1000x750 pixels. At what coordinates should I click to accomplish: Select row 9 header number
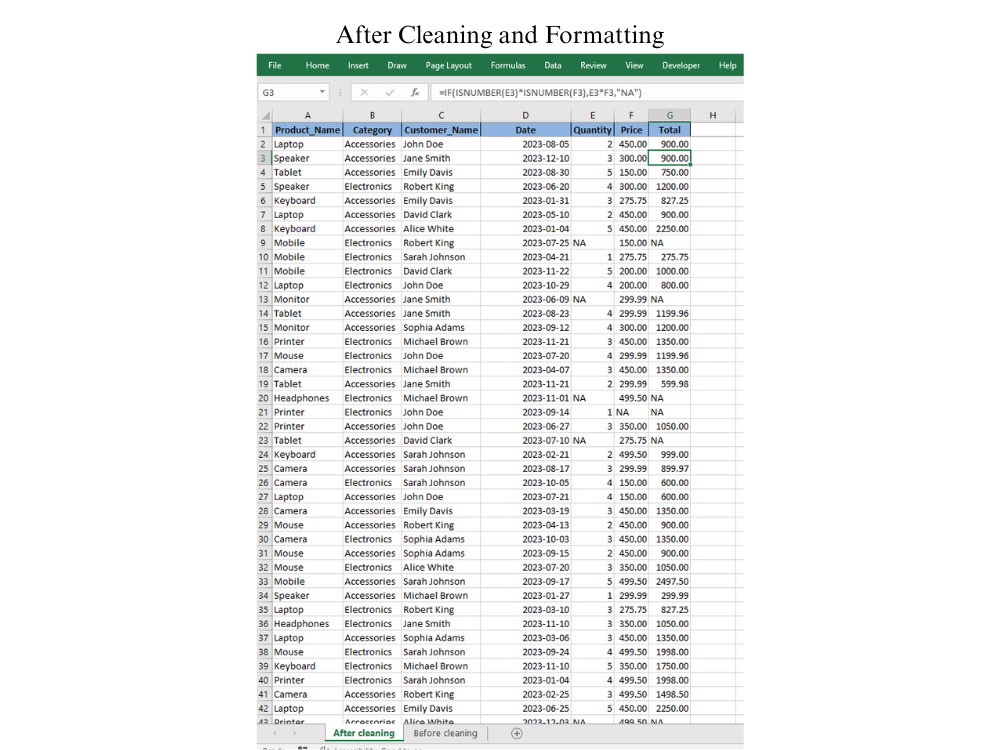[263, 243]
